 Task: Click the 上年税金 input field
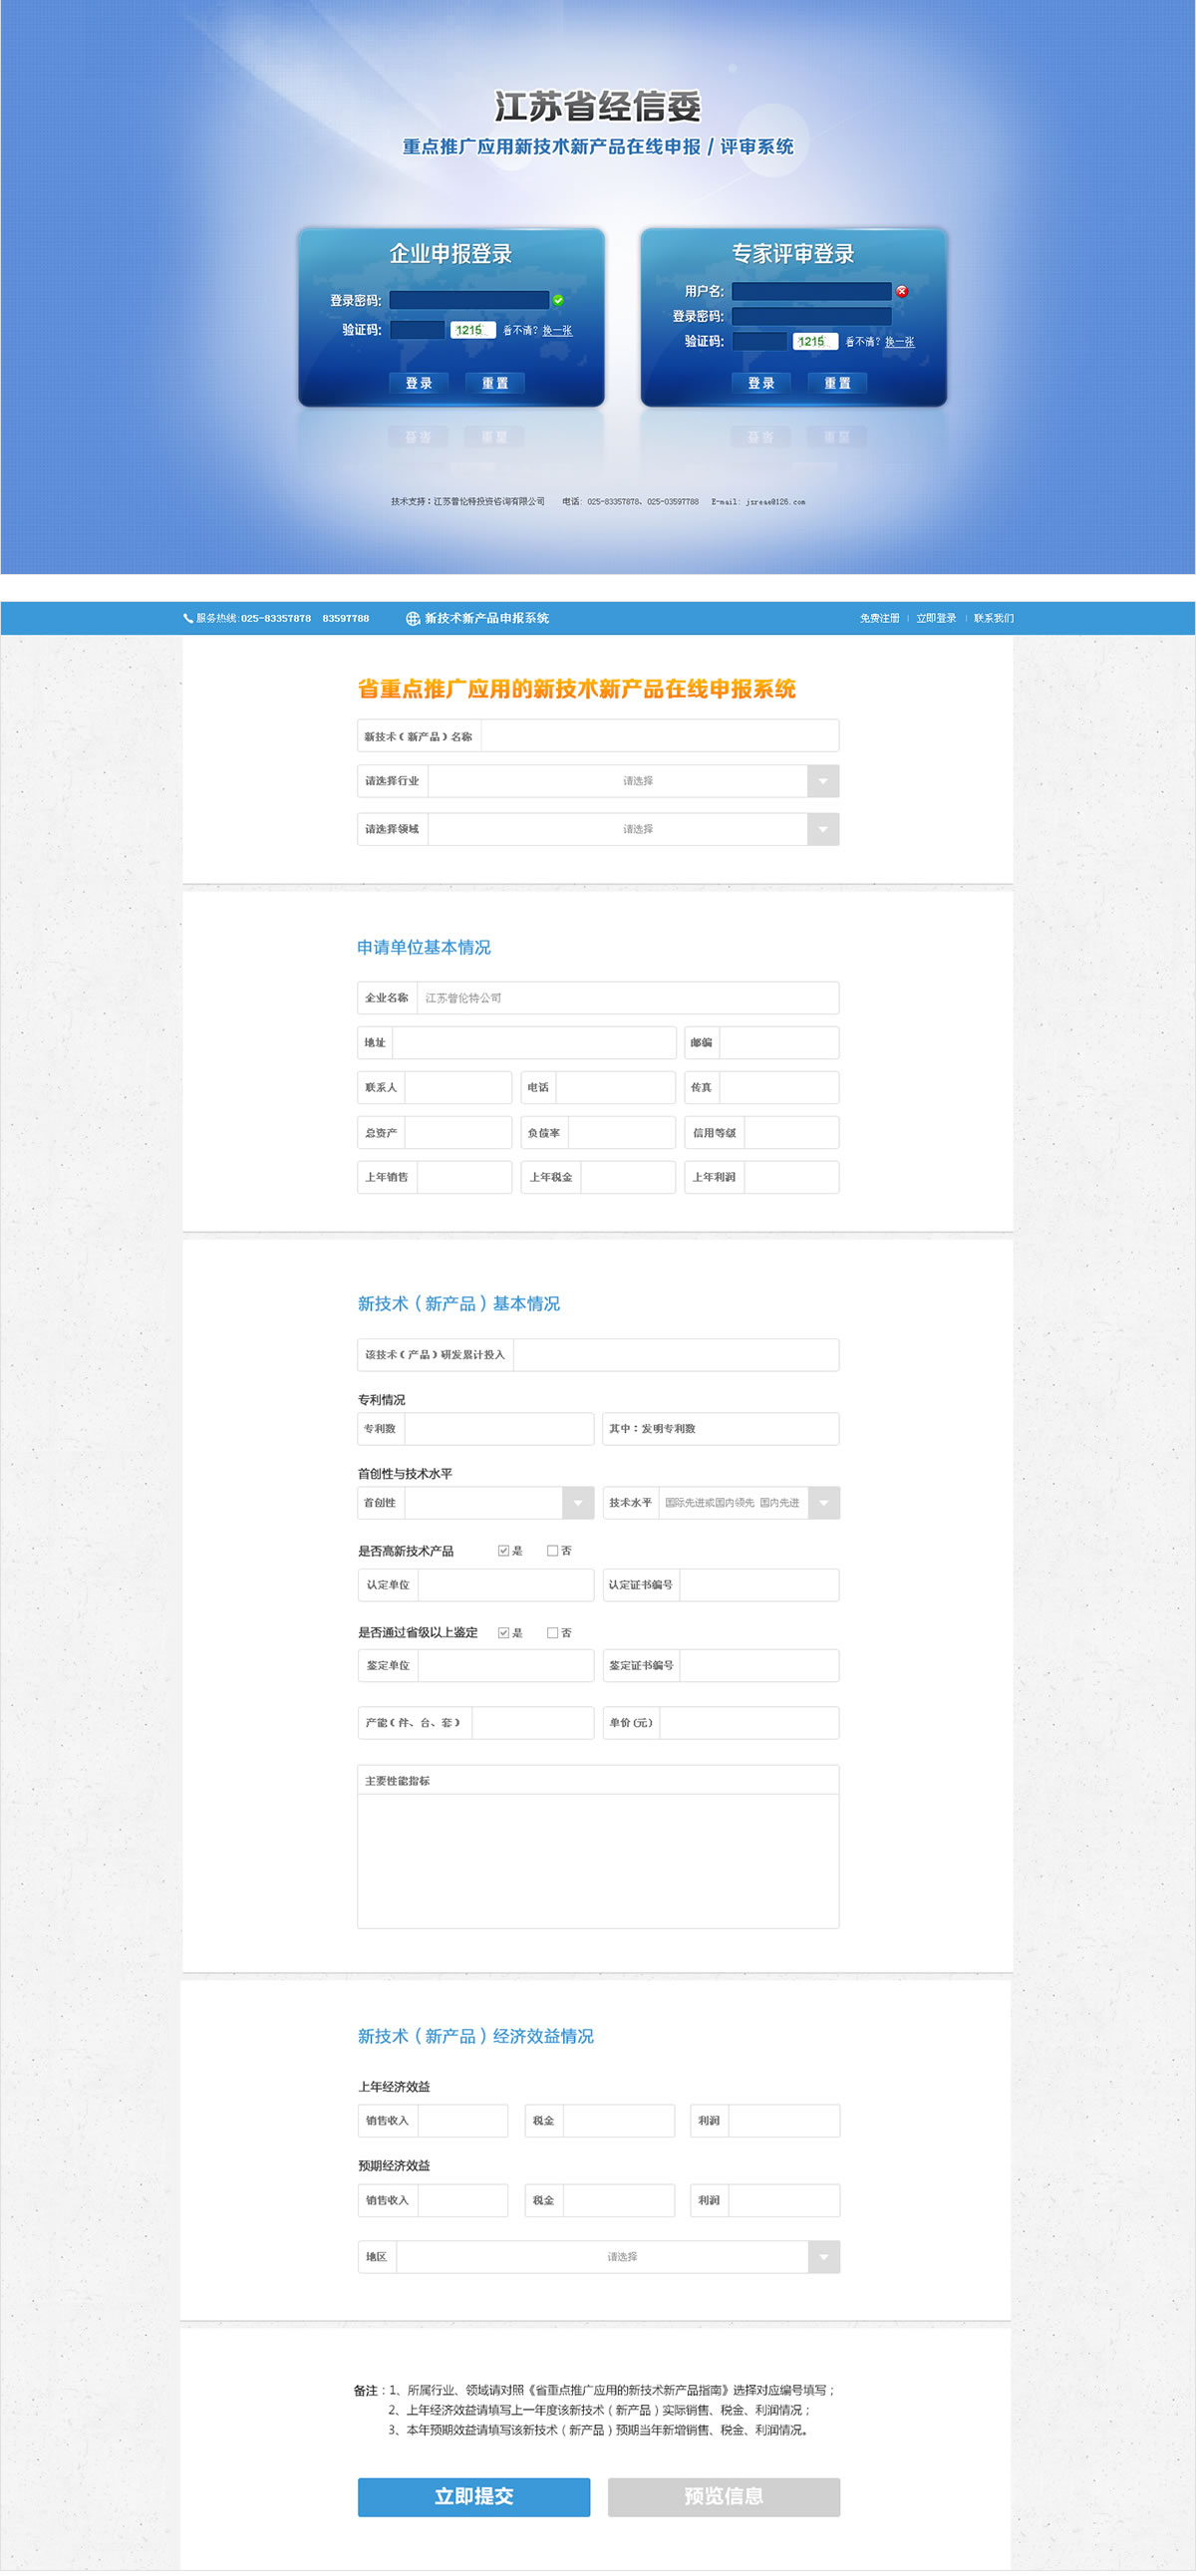[x=628, y=1177]
